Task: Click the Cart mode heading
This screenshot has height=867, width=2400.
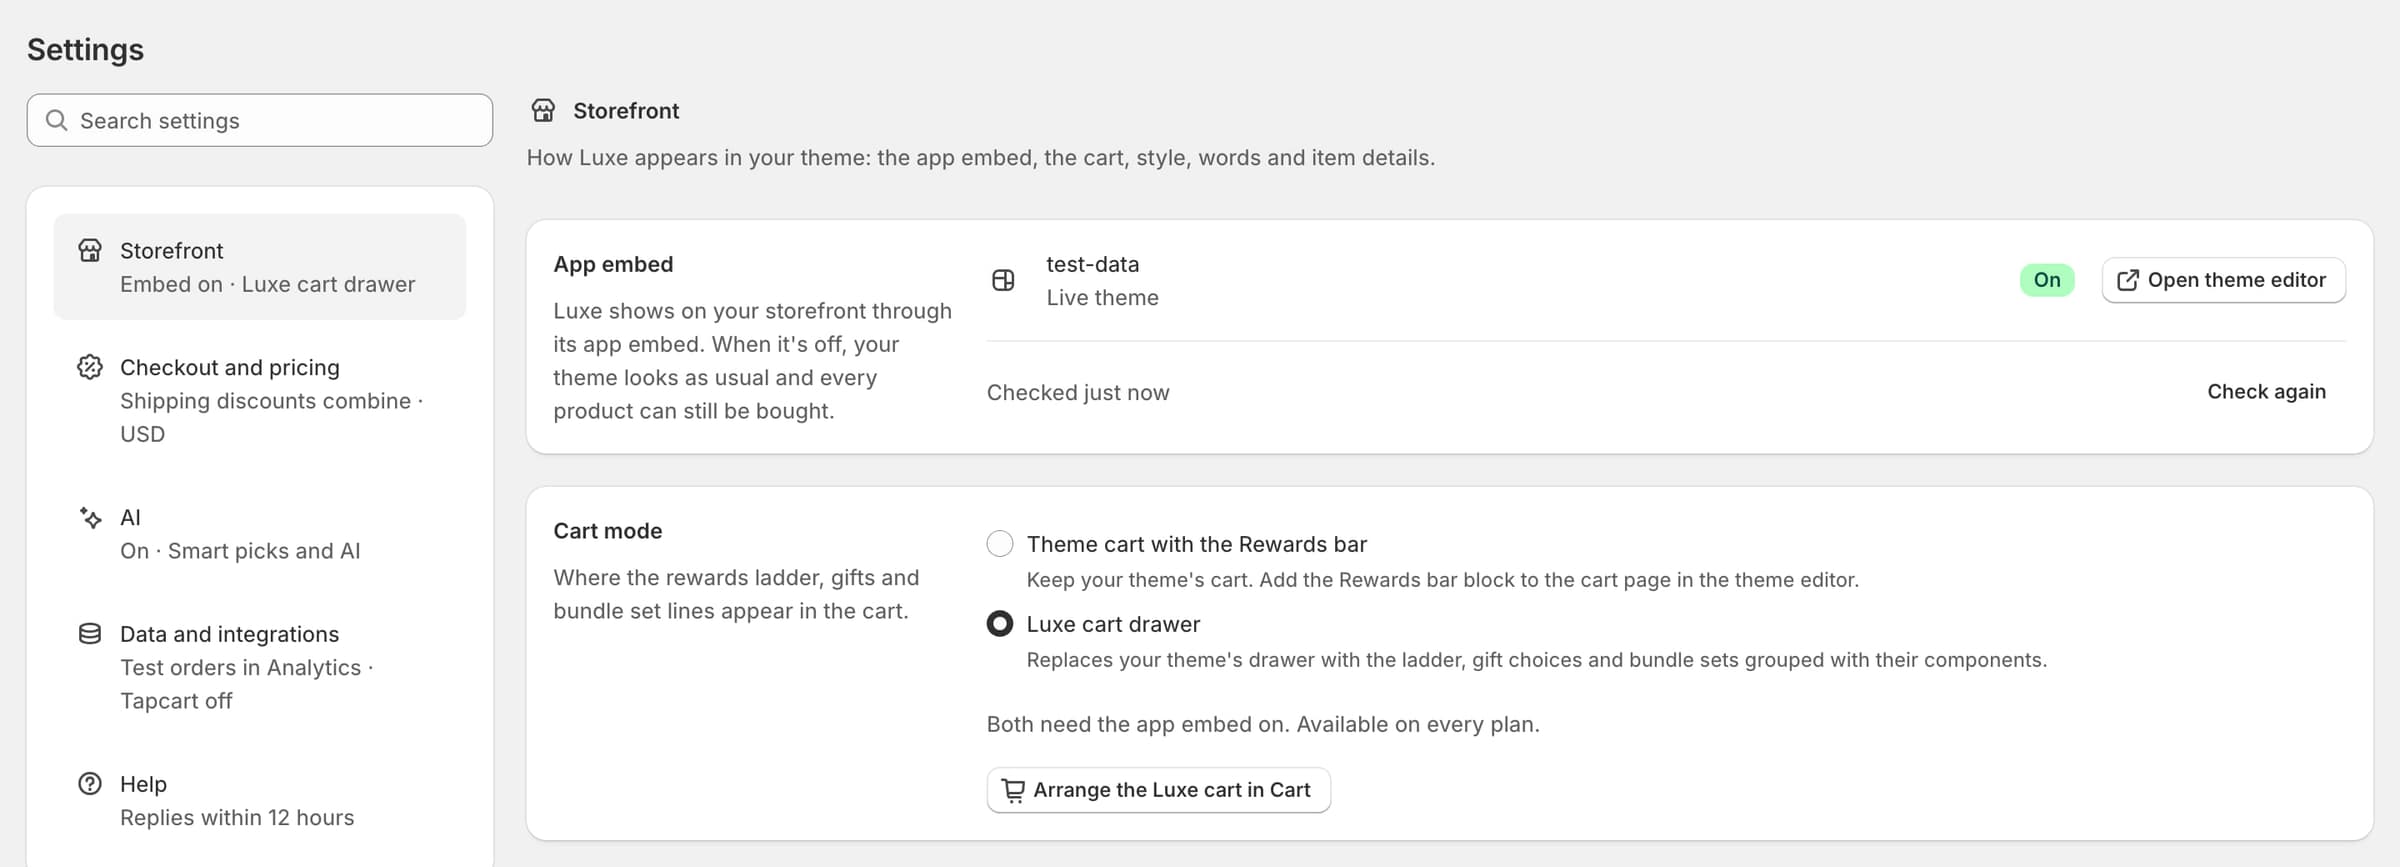Action: point(608,531)
